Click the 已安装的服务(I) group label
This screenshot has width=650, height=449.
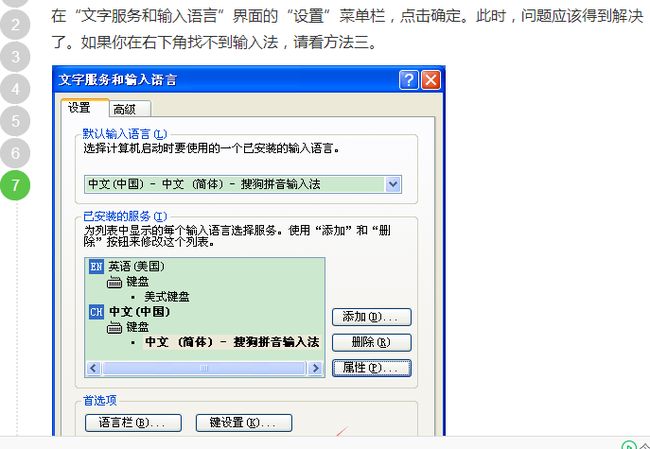pos(124,216)
